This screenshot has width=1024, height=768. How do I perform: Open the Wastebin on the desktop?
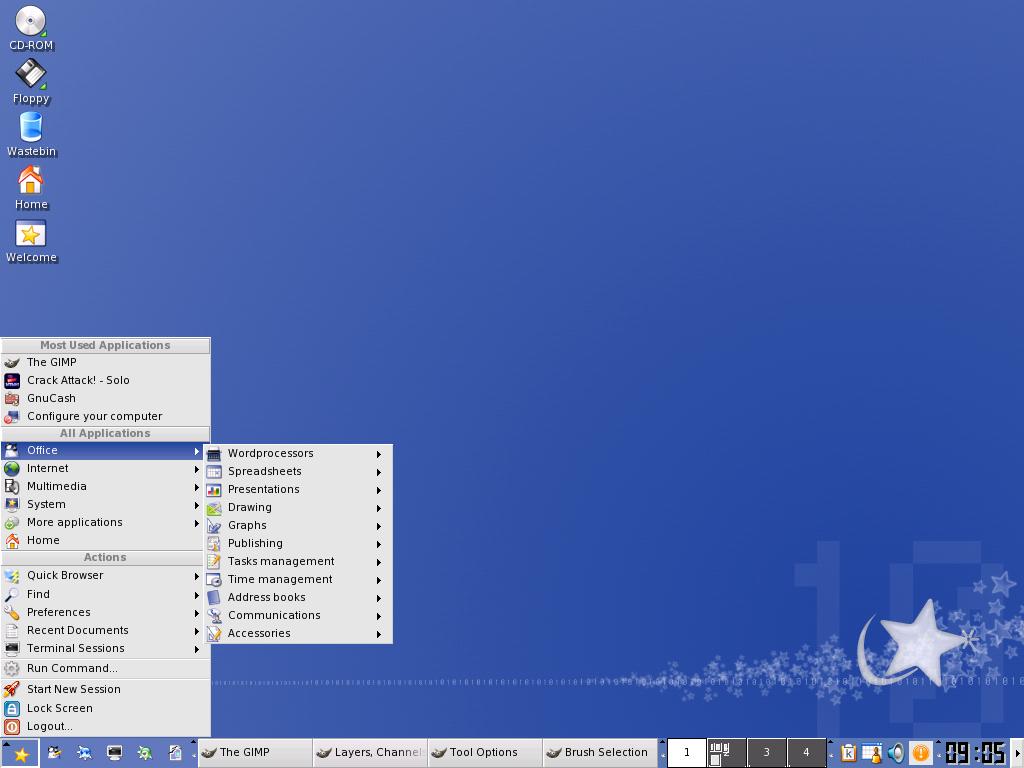[x=31, y=129]
